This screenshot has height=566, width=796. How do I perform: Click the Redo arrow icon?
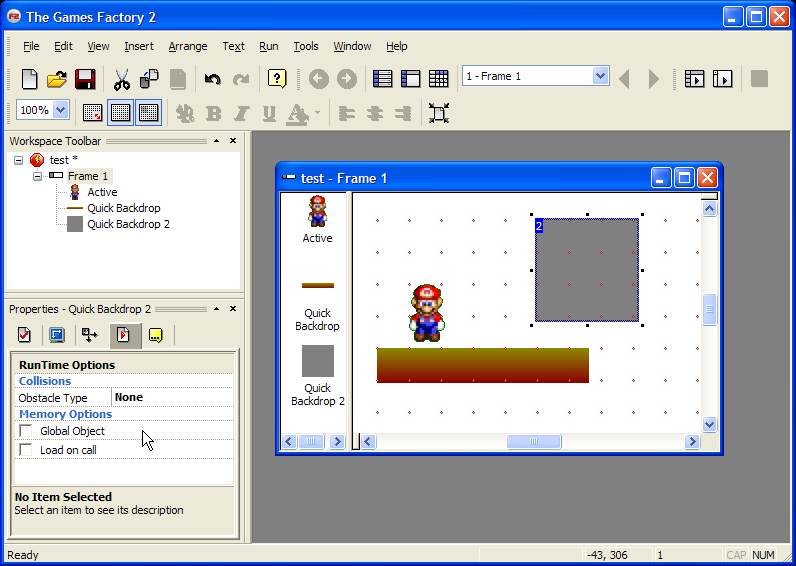pos(241,79)
